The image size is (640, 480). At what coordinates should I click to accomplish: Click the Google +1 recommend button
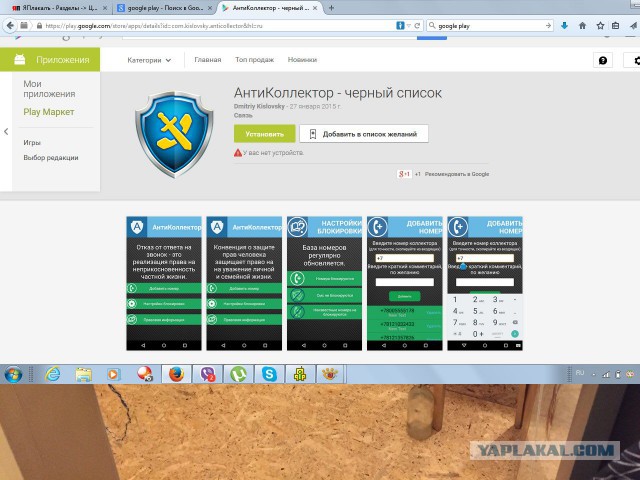[x=404, y=174]
